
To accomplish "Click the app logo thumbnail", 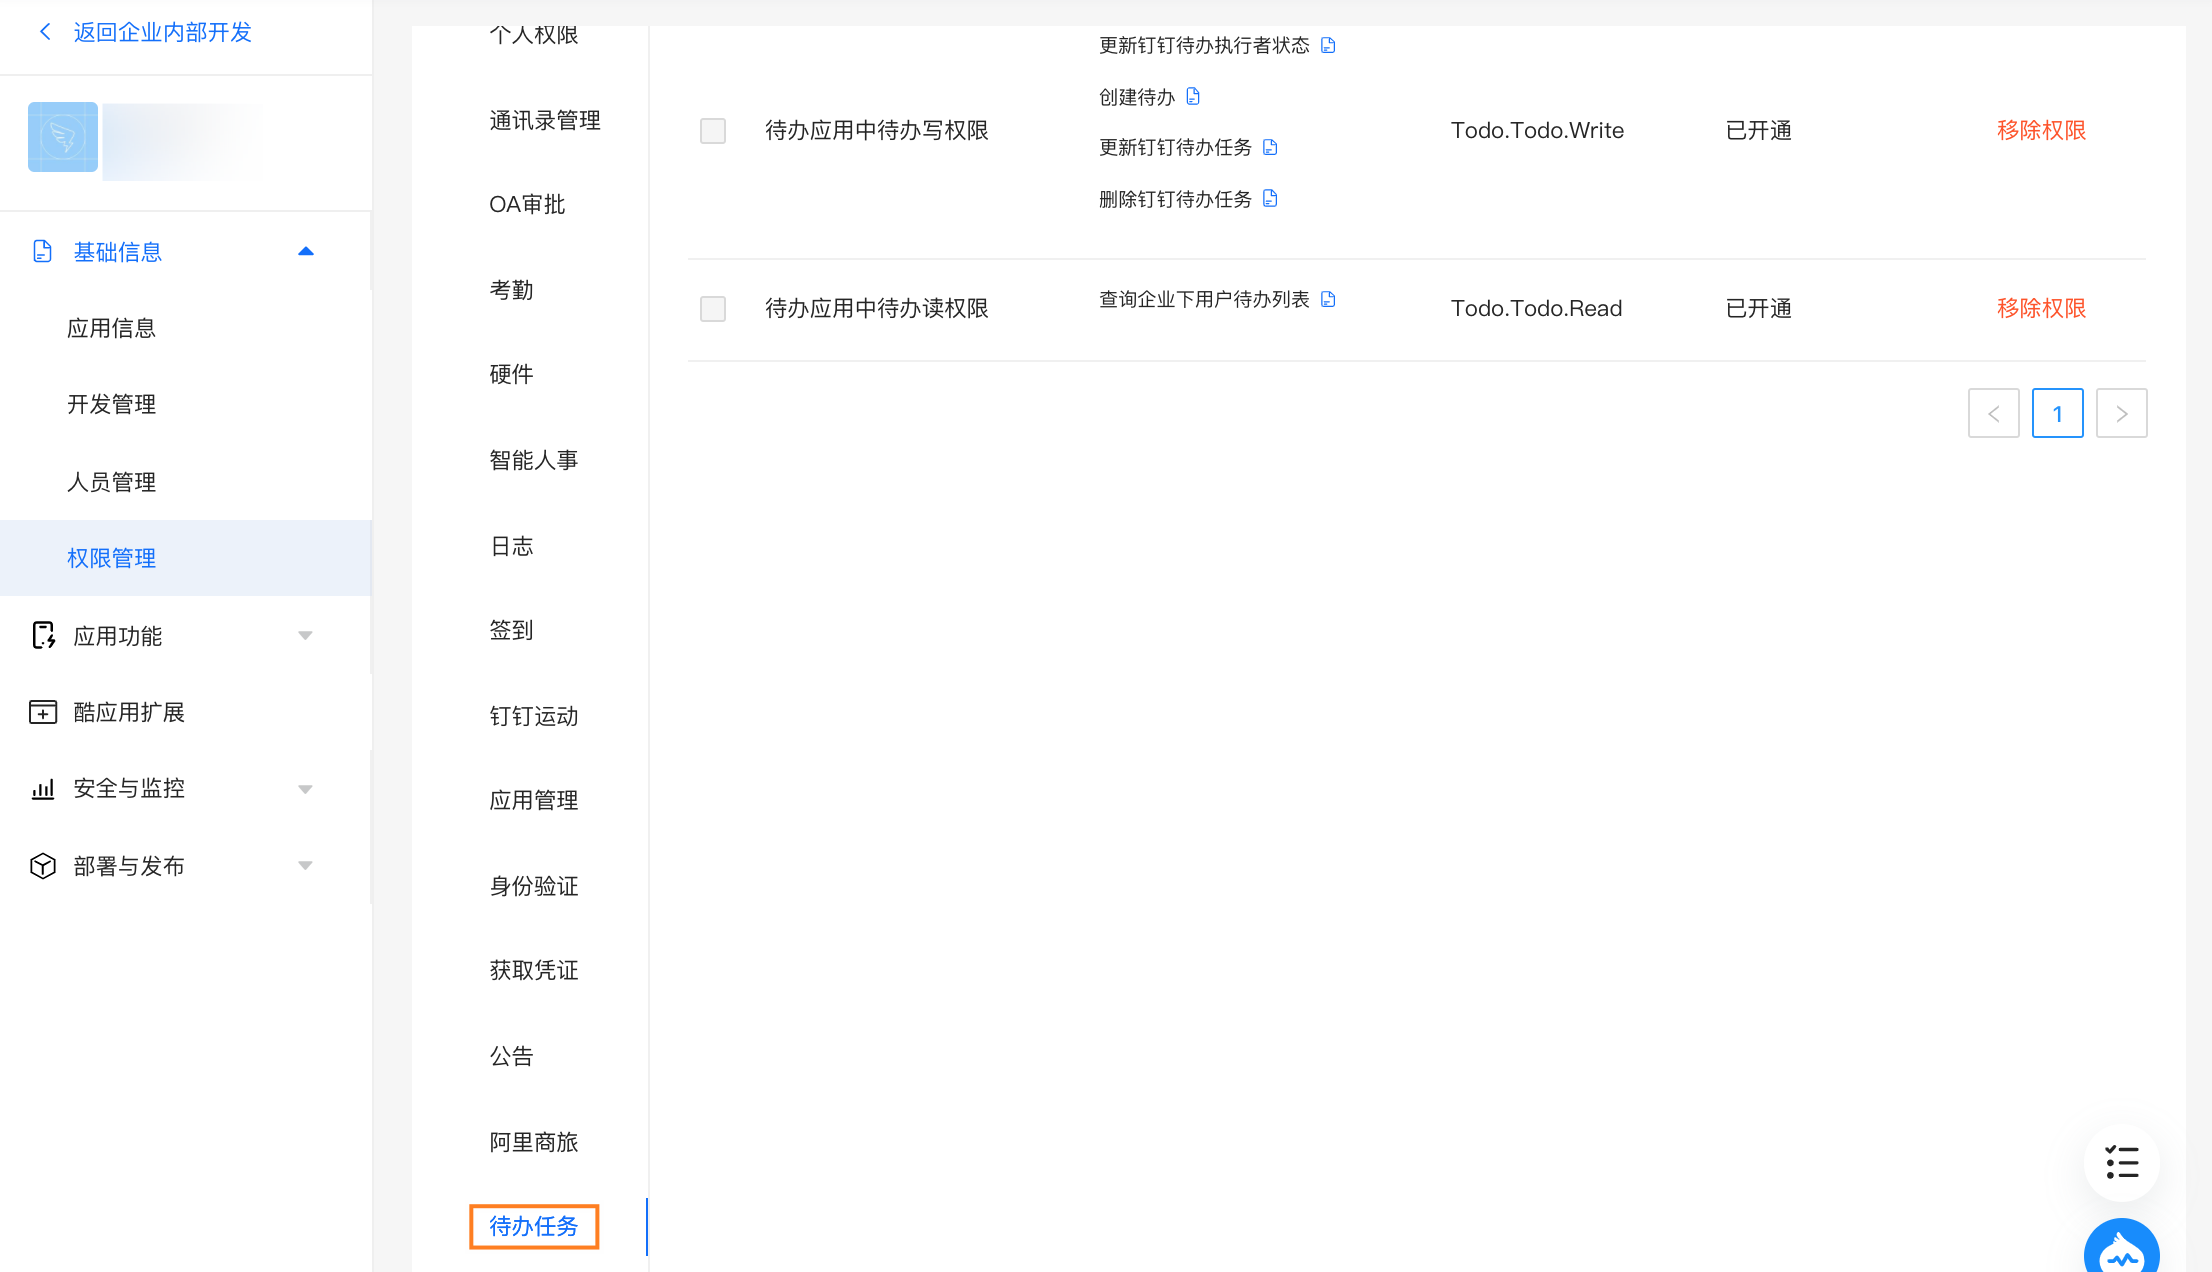I will 63,137.
